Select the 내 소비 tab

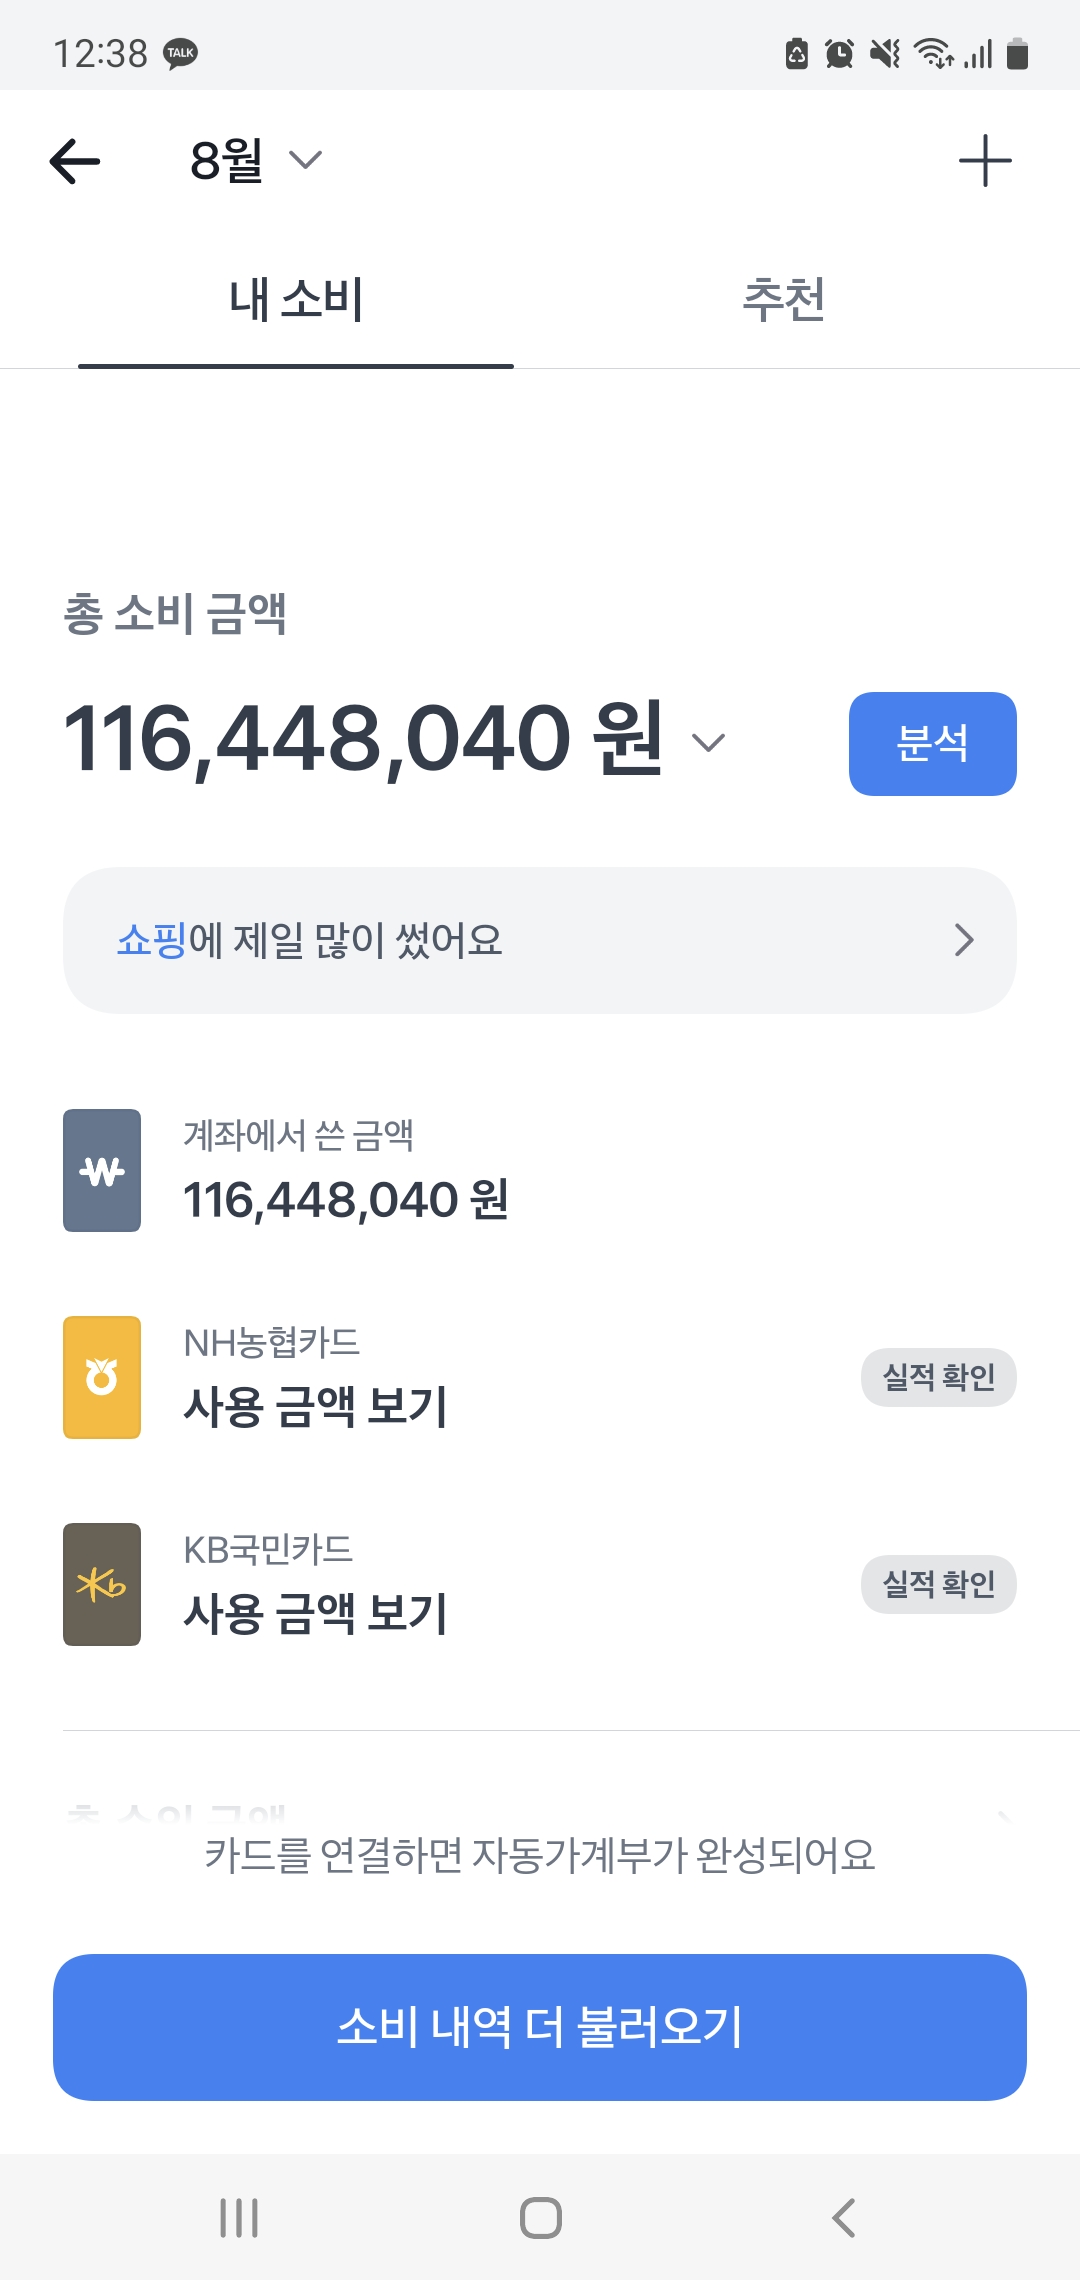pos(296,299)
